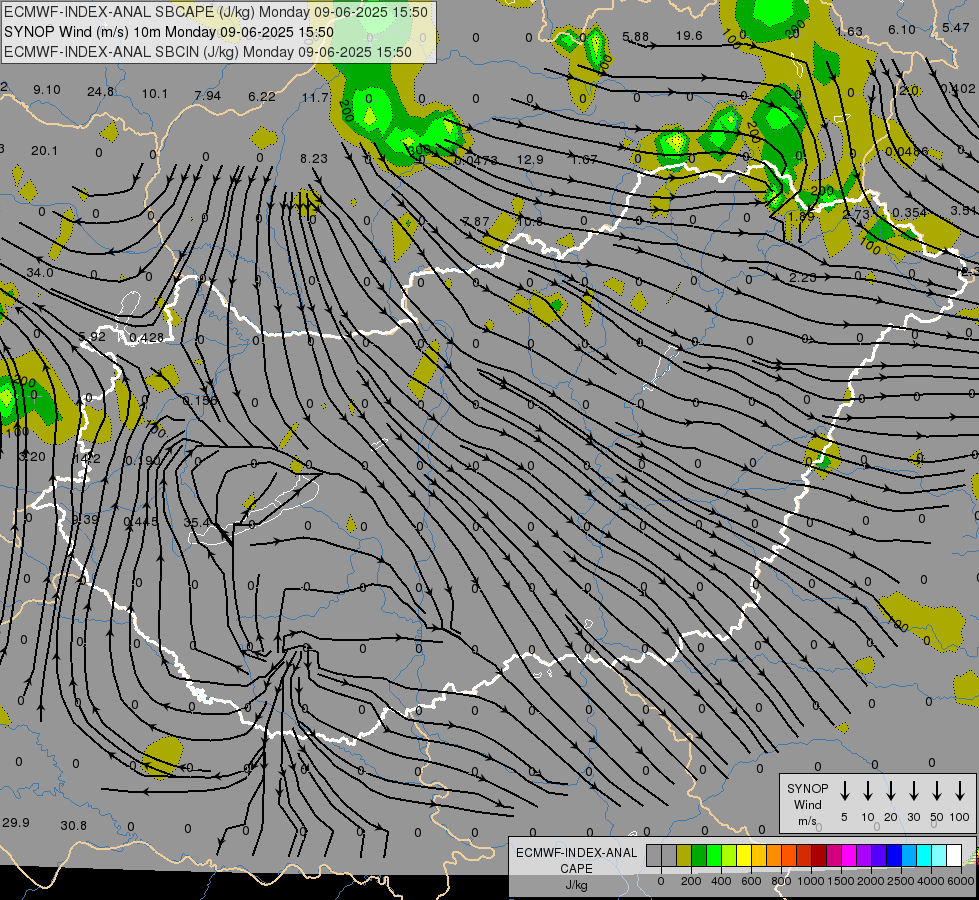Click the 2500 tick label on the CAPE scale
Screen dimensions: 979x900
[x=901, y=881]
